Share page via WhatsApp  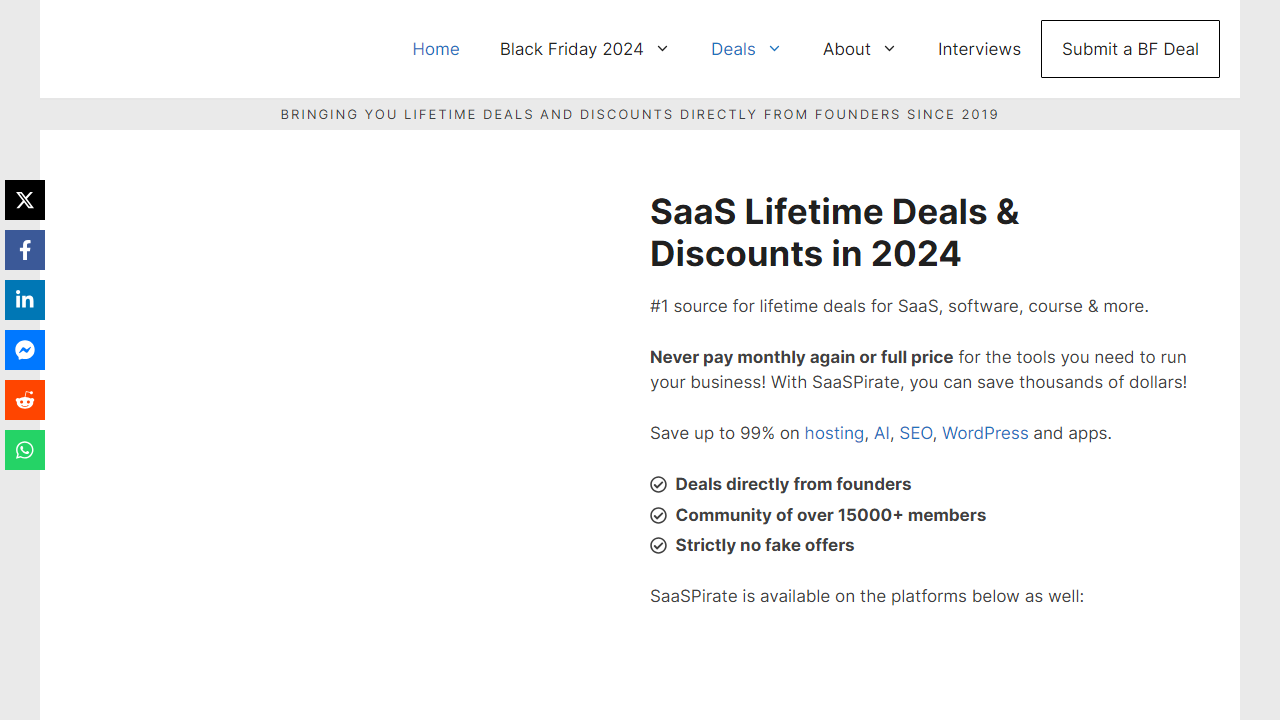pos(25,450)
